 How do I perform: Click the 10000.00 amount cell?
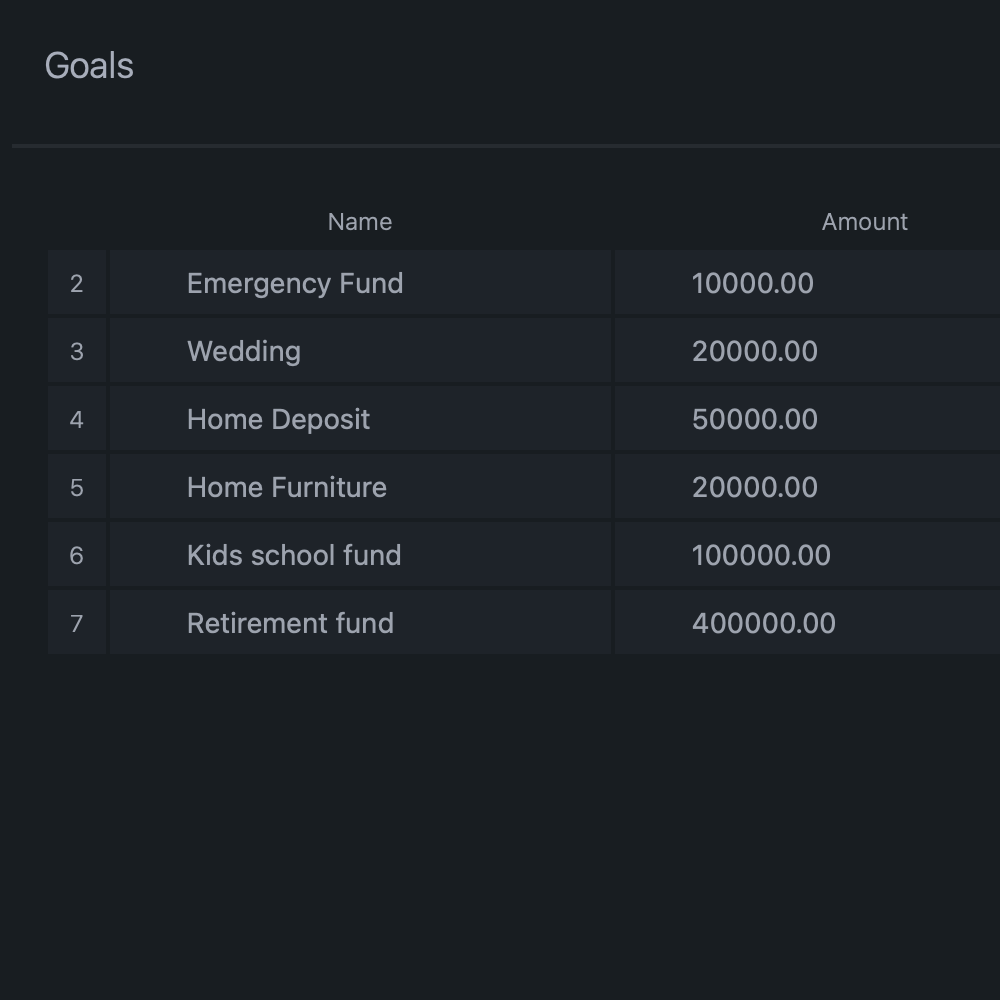point(807,283)
